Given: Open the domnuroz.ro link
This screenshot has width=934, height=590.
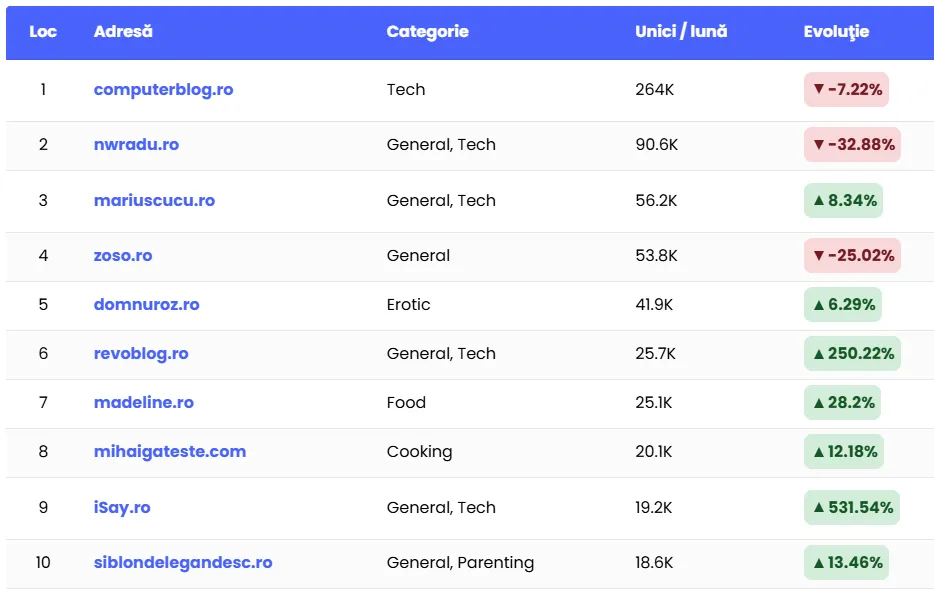Looking at the screenshot, I should pyautogui.click(x=146, y=304).
